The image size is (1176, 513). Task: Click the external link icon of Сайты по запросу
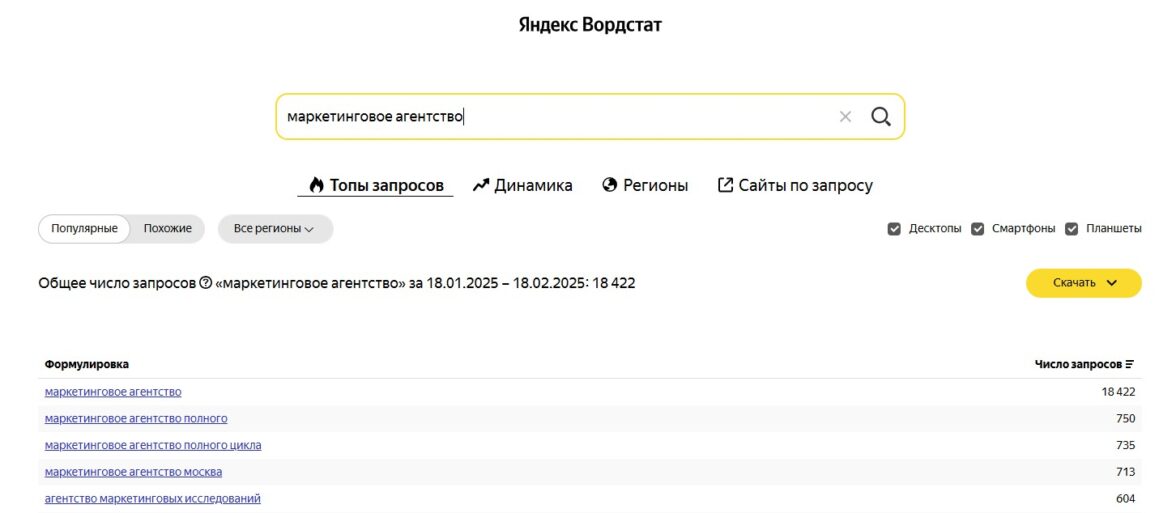726,185
